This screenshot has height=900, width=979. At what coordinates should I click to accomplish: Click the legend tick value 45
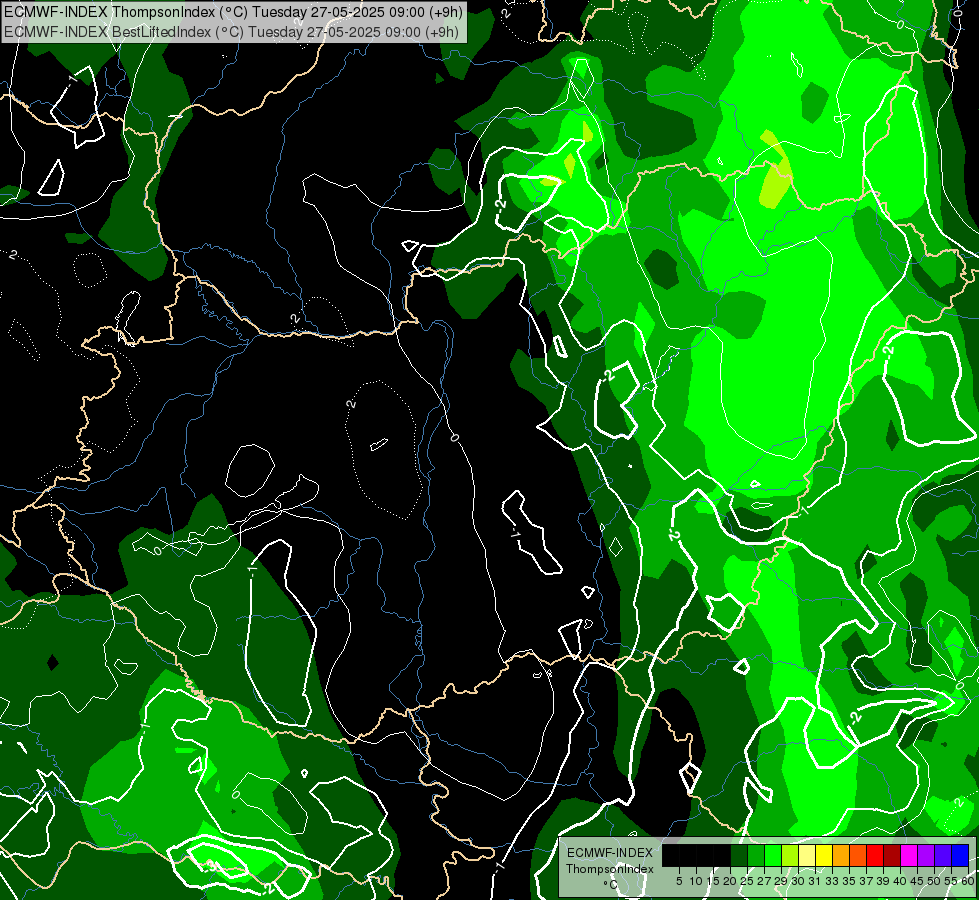[917, 881]
